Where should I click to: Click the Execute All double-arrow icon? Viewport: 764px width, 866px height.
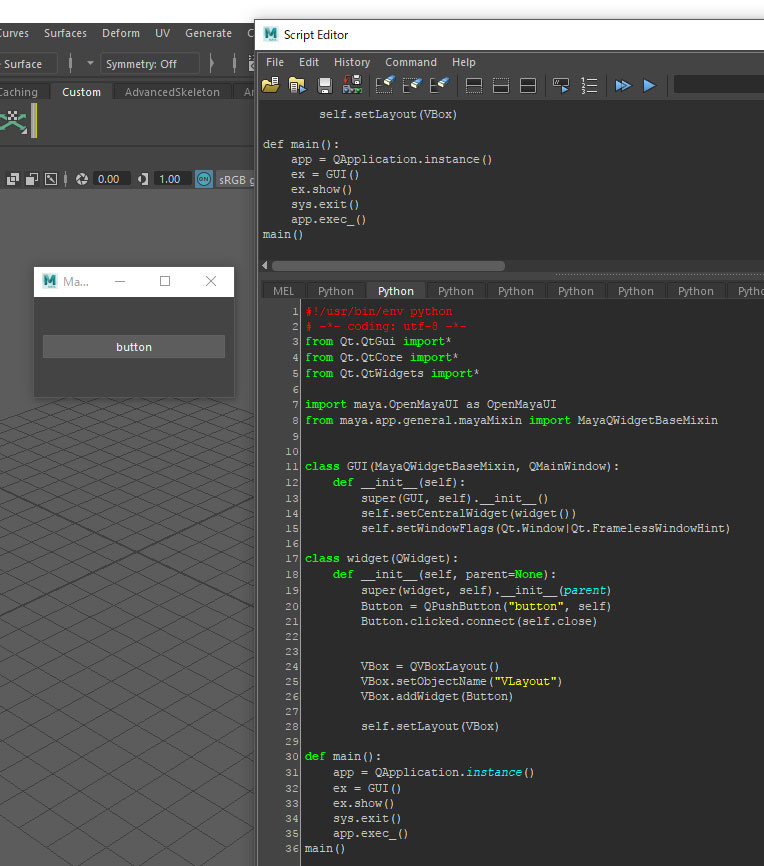click(622, 86)
